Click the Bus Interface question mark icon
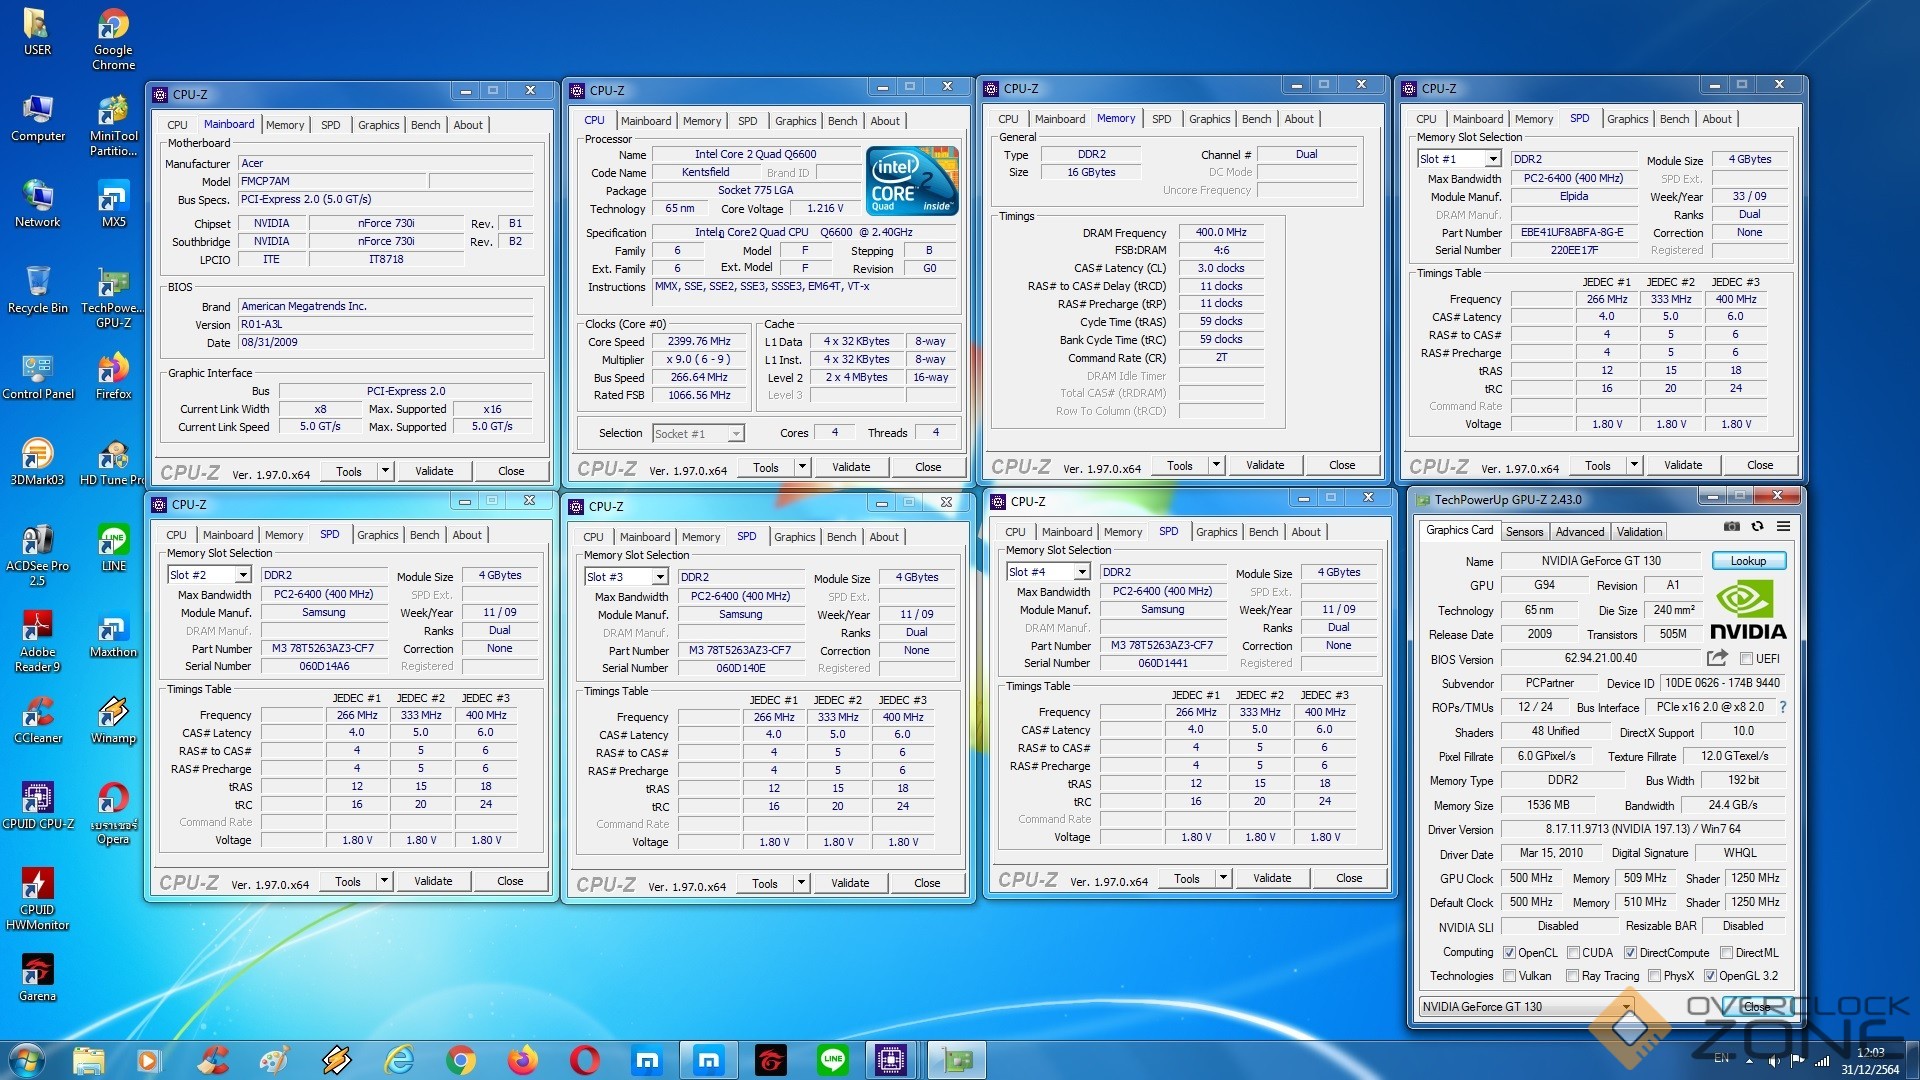Screen dimensions: 1920x1080 point(1782,707)
